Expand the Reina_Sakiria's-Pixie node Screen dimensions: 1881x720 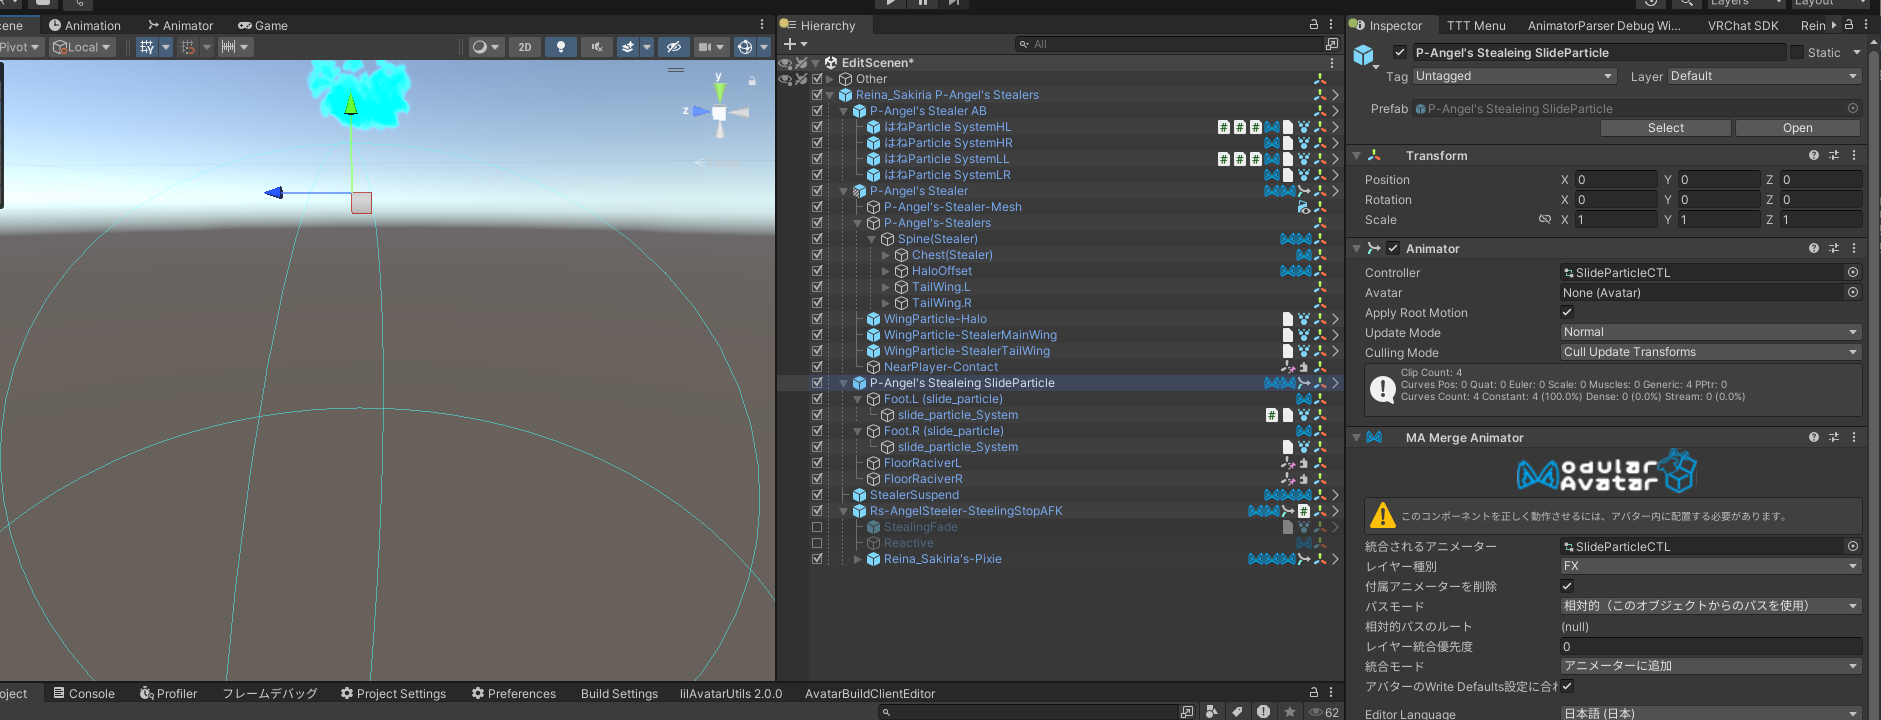coord(857,559)
